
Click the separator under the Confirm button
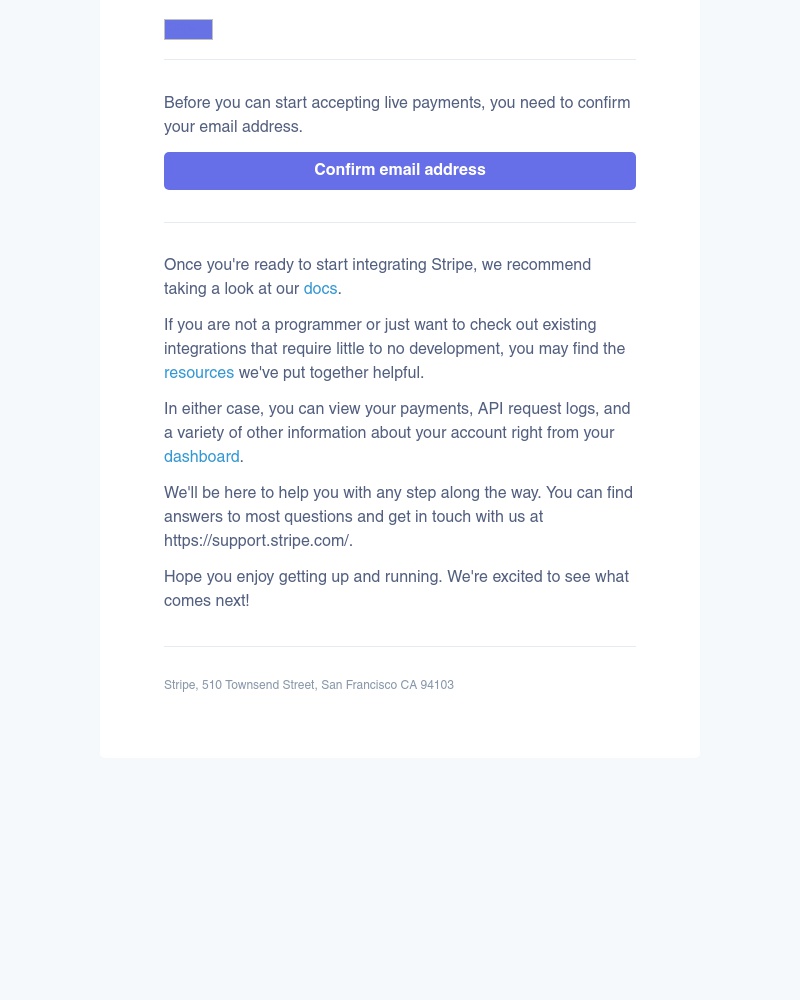coord(400,221)
